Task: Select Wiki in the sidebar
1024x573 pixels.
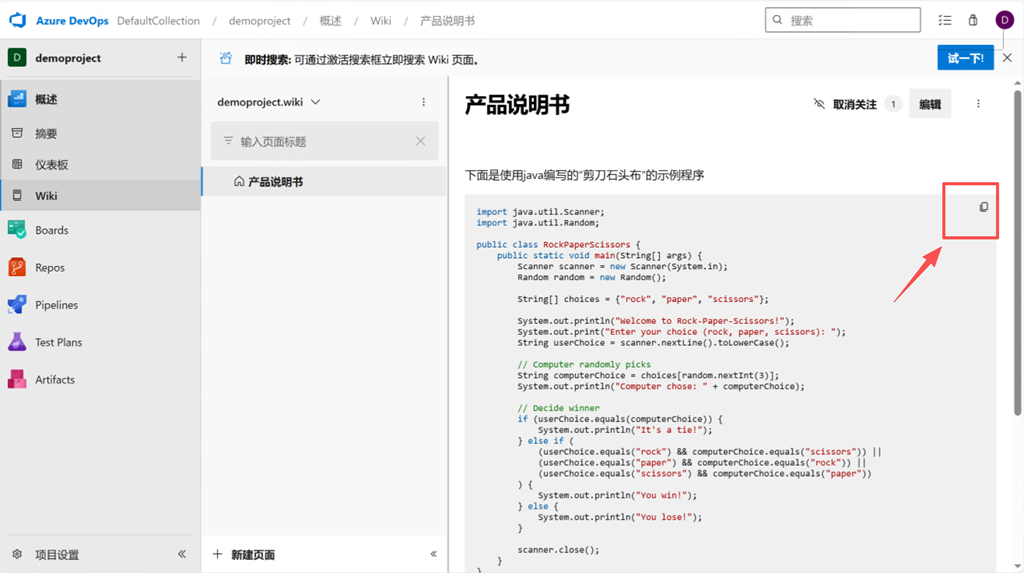Action: pos(101,195)
